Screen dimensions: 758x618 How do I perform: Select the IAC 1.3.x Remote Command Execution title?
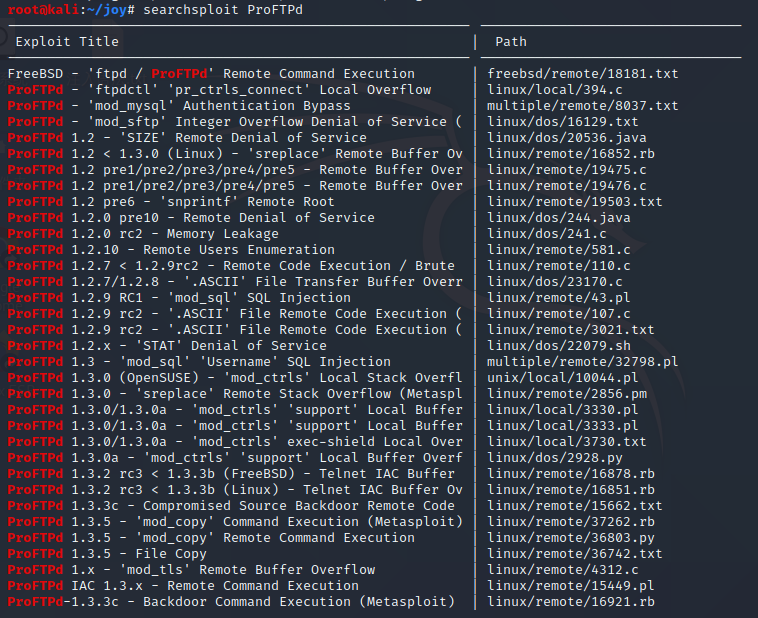(183, 585)
